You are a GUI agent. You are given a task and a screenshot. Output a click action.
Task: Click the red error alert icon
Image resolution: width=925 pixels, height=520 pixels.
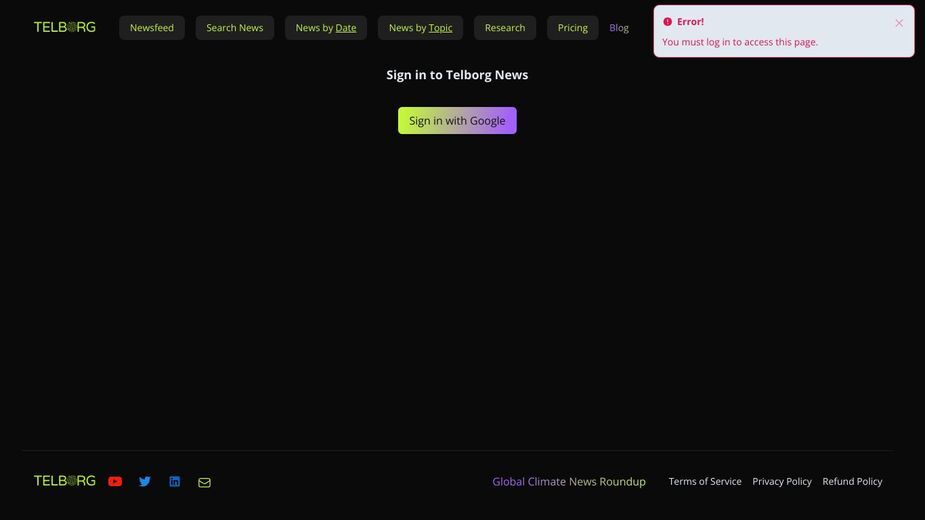coord(667,22)
